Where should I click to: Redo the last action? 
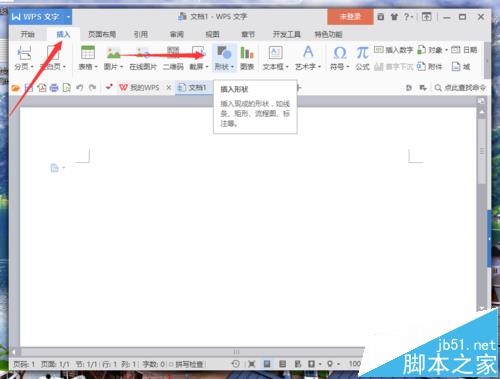(92, 88)
